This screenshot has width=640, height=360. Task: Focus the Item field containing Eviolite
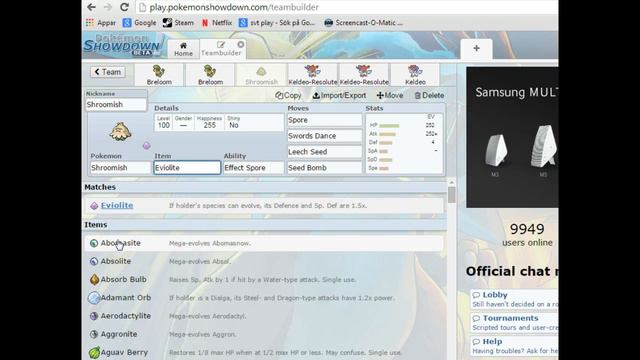click(187, 168)
